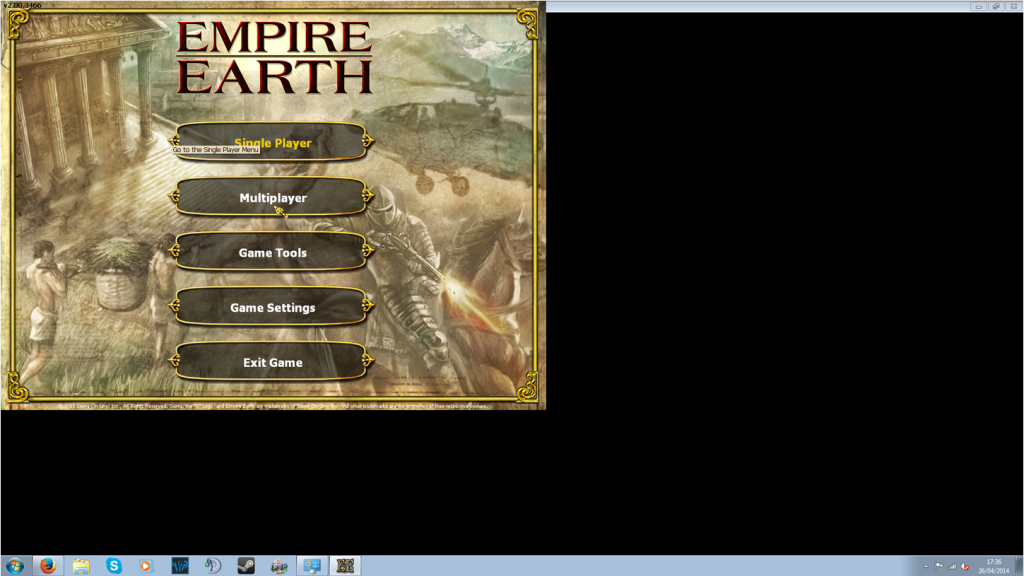Restore down the window
This screenshot has height=576, width=1024.
(x=996, y=6)
